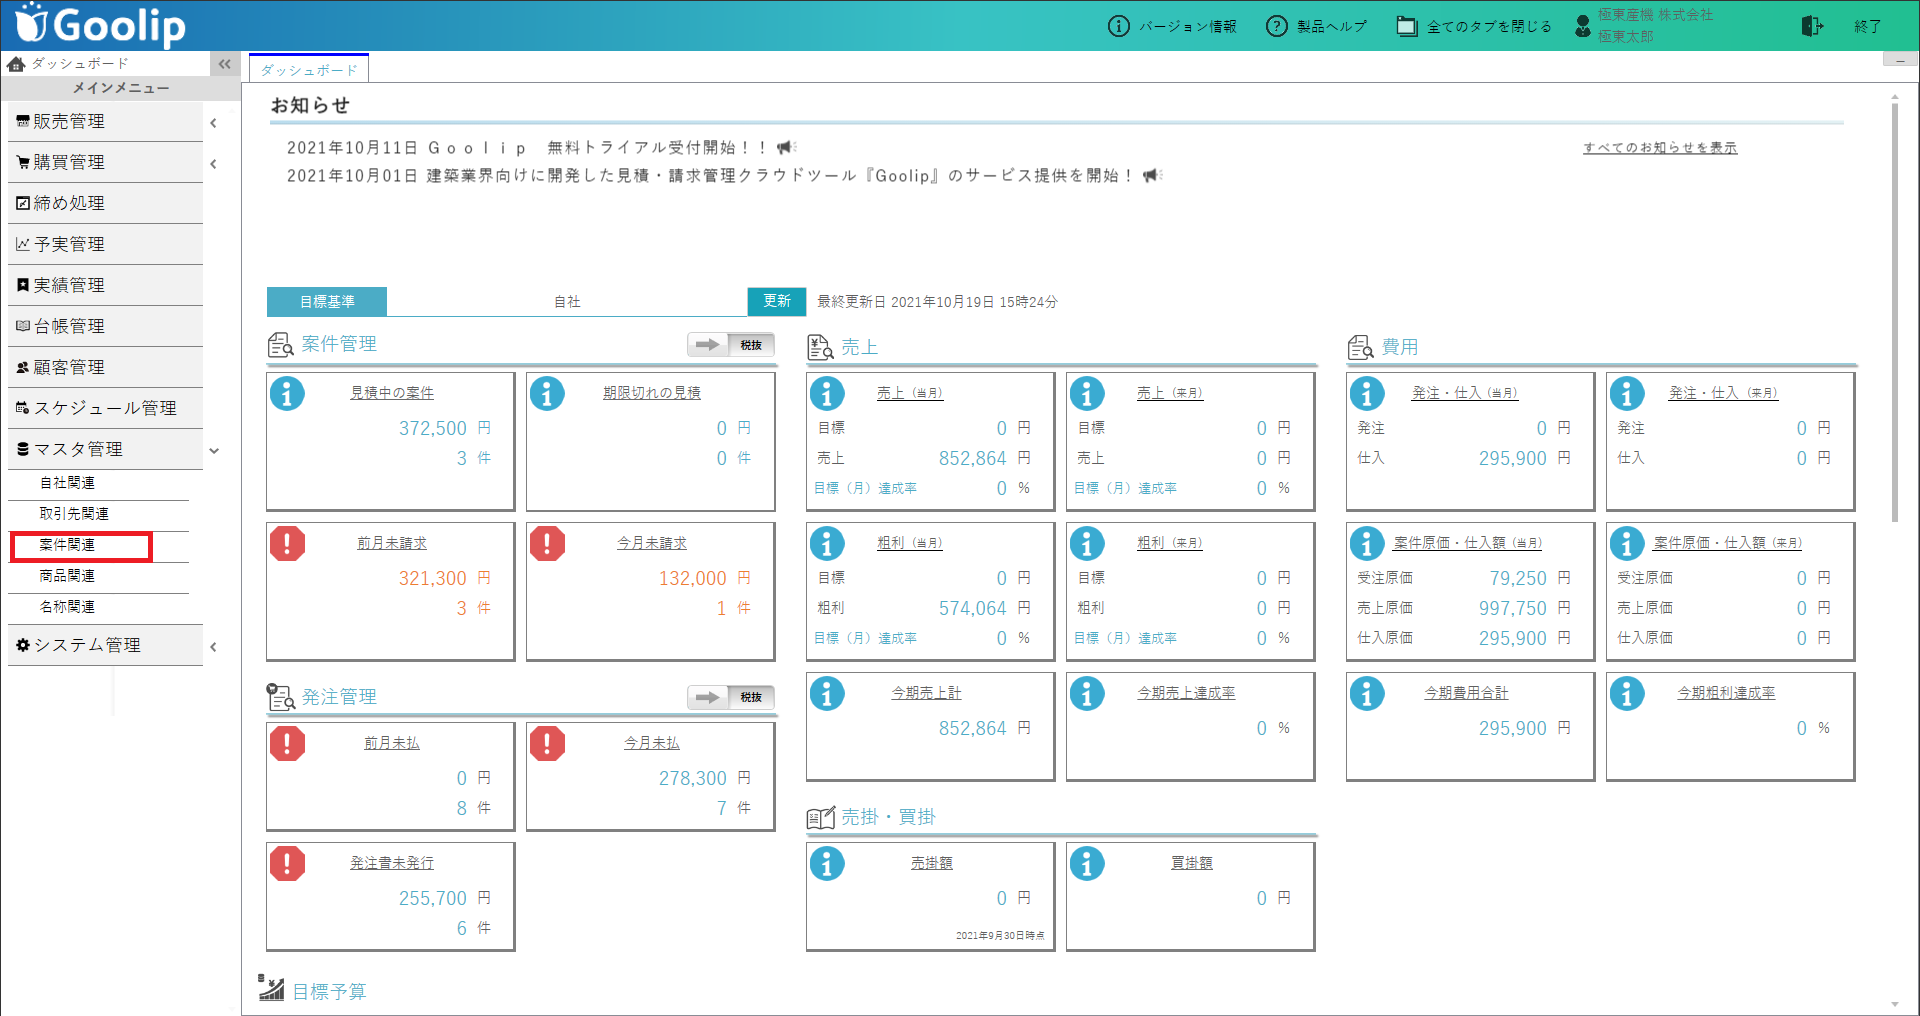Screen dimensions: 1920x1016
Task: Expand the 販売管理 menu chevron
Action: point(213,123)
